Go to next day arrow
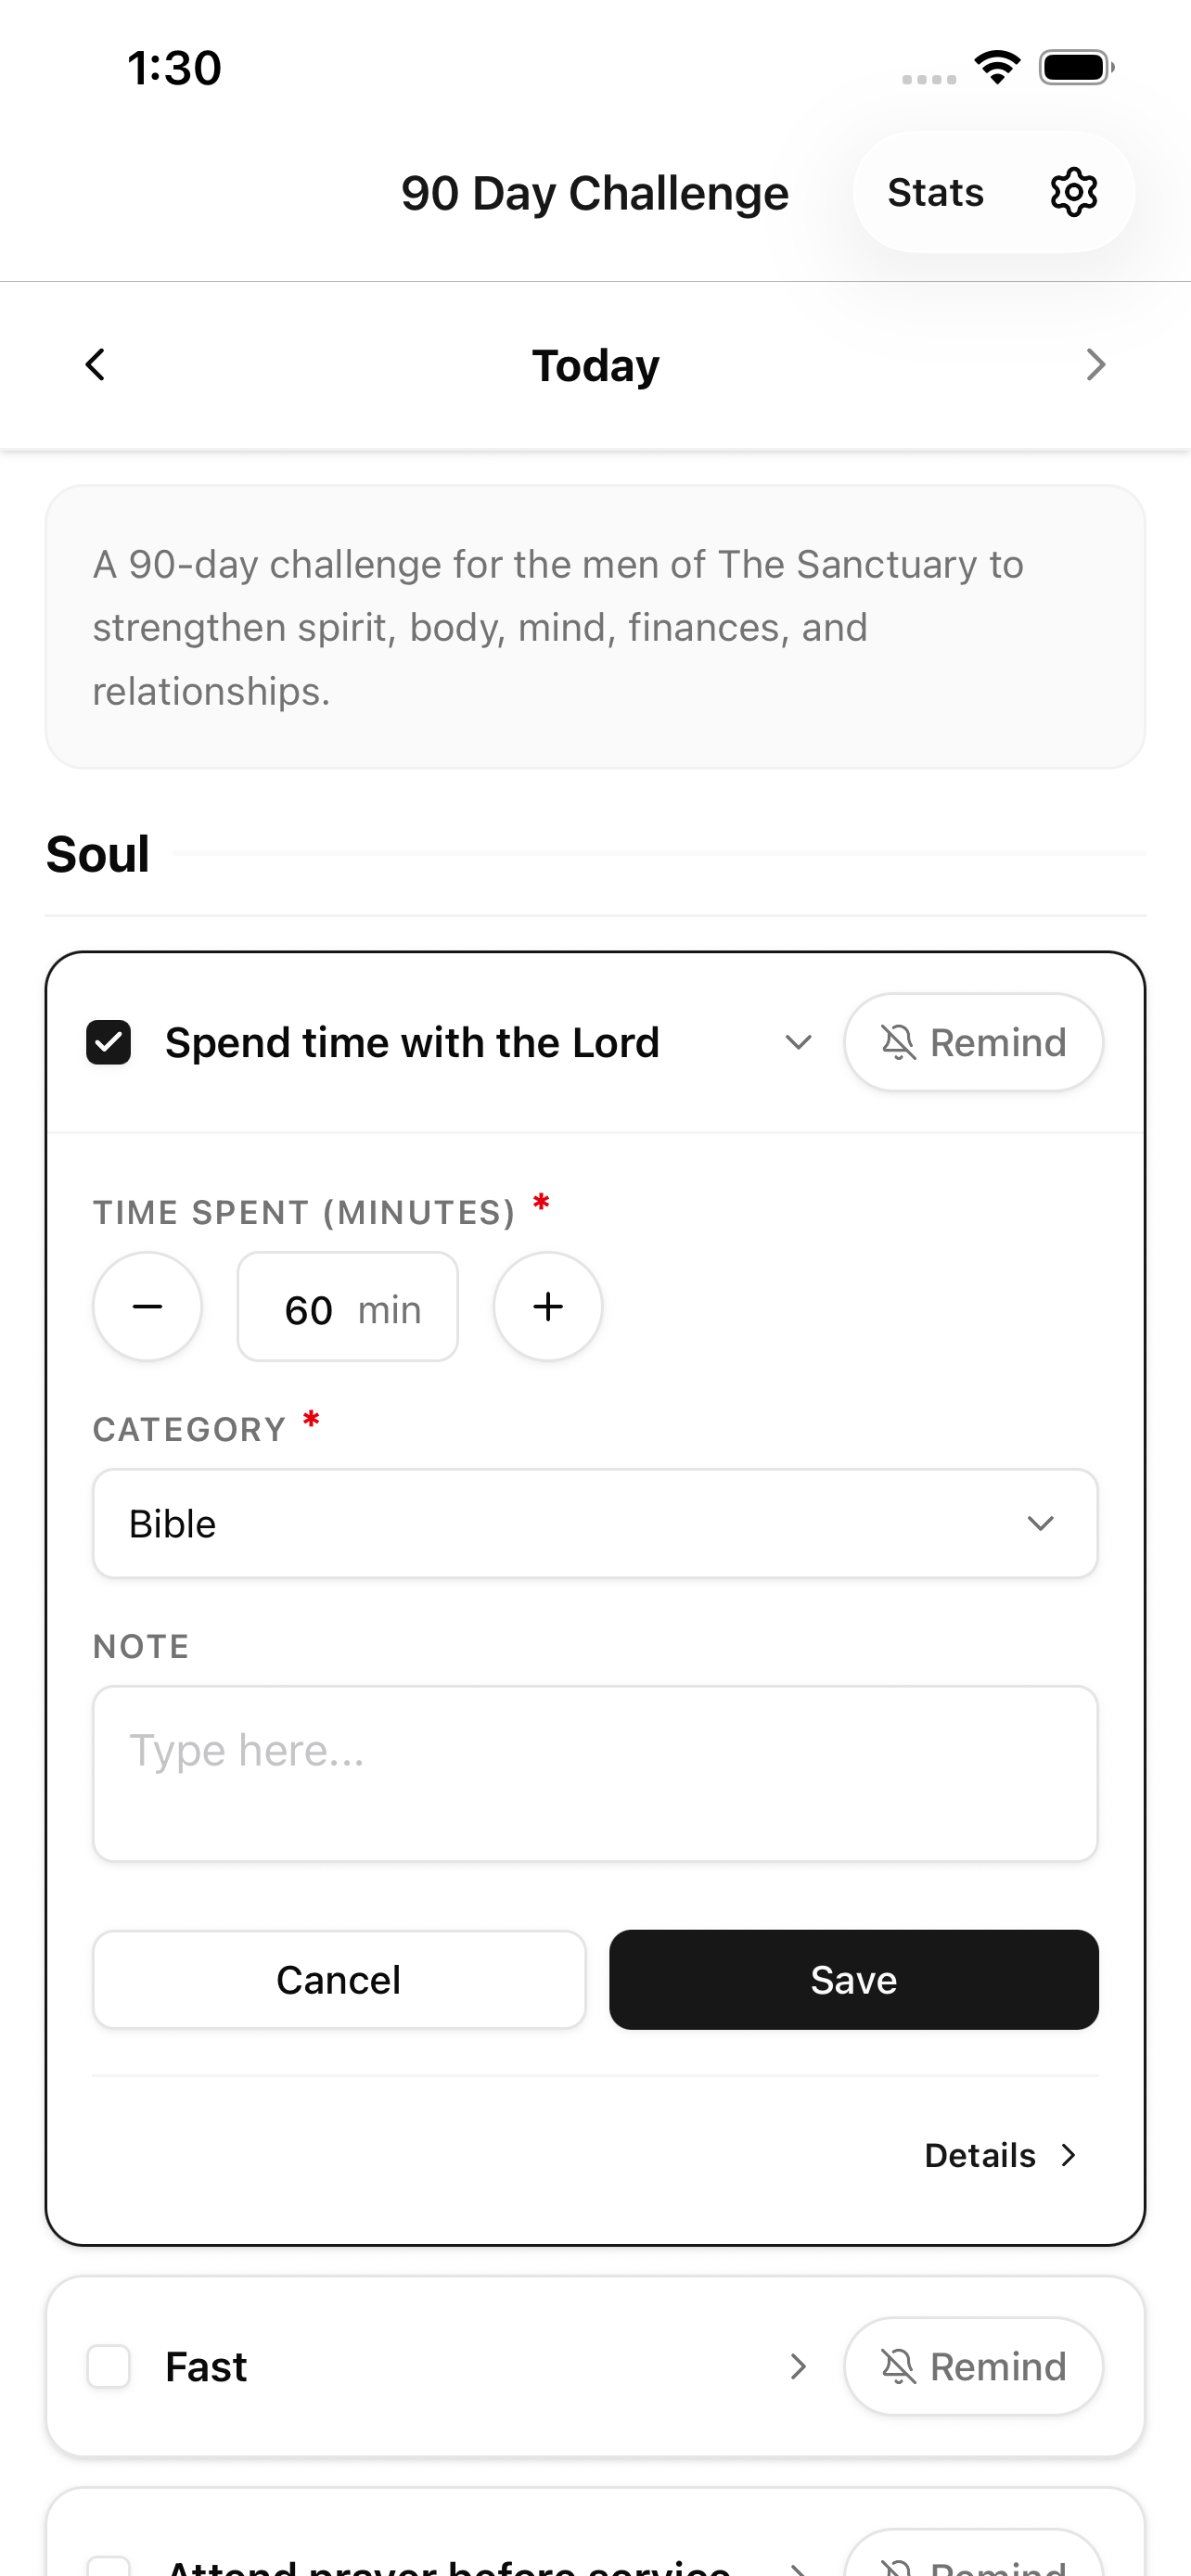Screen dimensions: 1191x2576 point(1096,365)
